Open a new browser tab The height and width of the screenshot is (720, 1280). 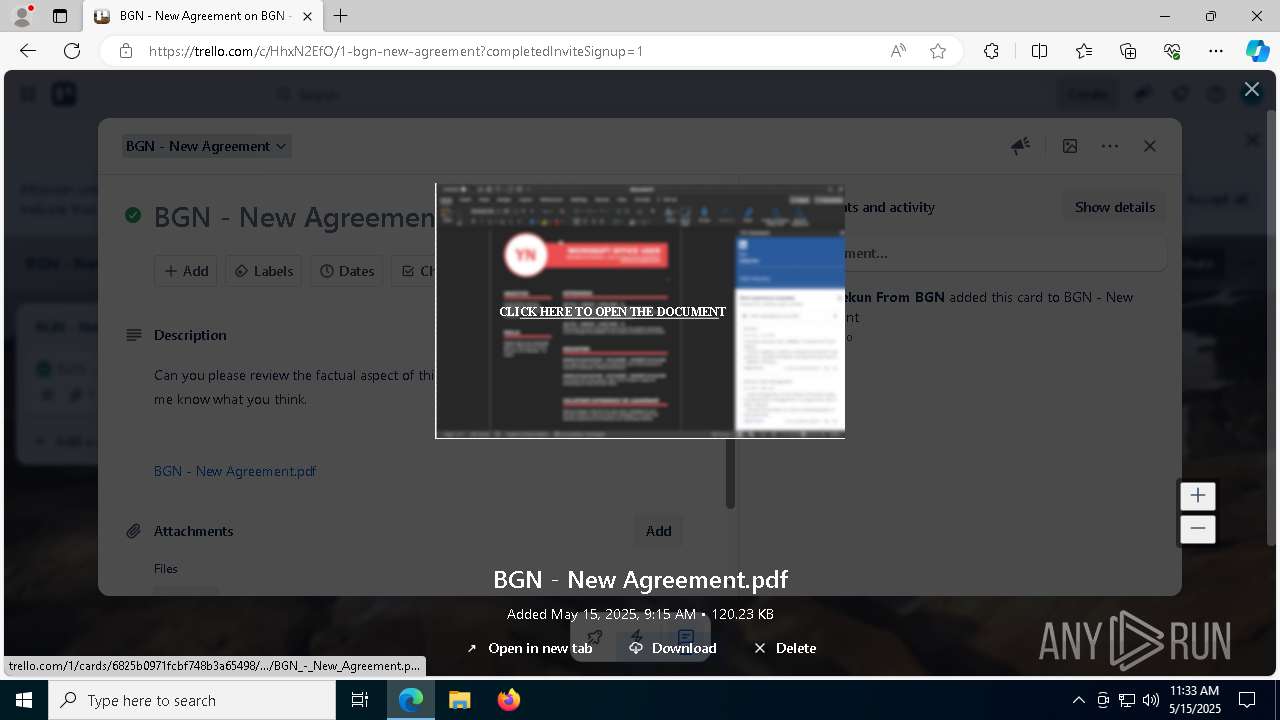pos(341,16)
